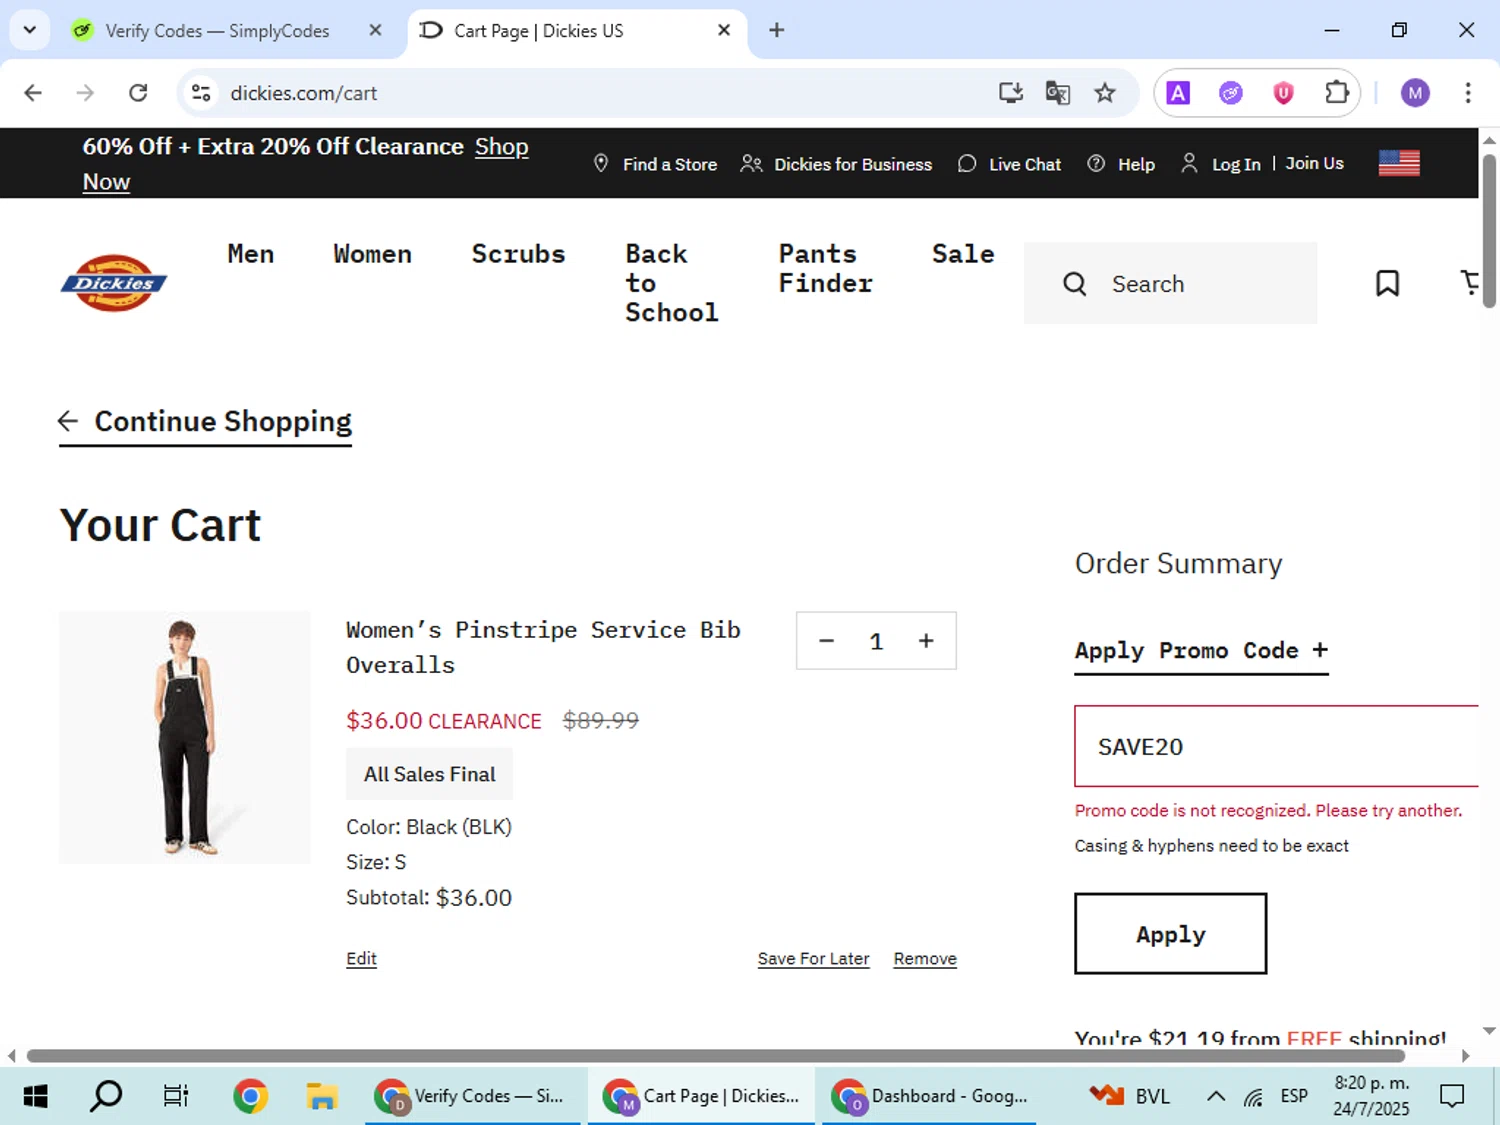1500x1125 pixels.
Task: Click the horizontal scrollbar
Action: [715, 1056]
